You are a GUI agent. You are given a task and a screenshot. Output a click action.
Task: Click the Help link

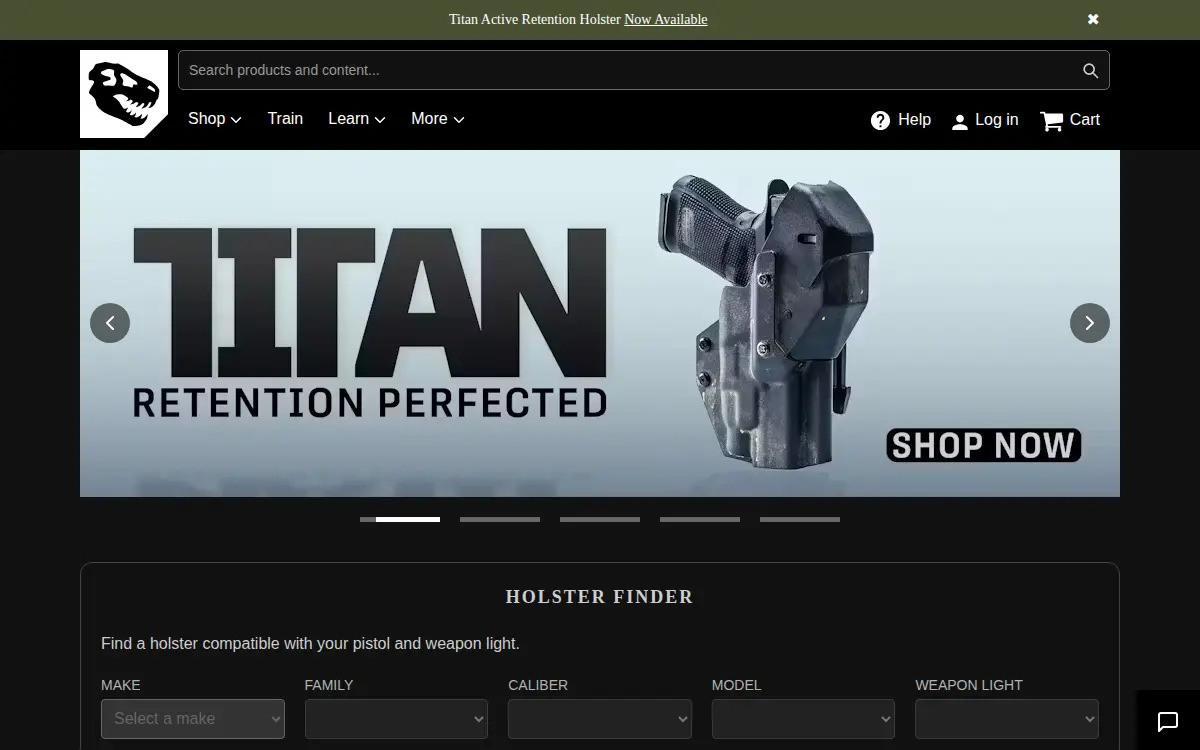[x=901, y=120]
